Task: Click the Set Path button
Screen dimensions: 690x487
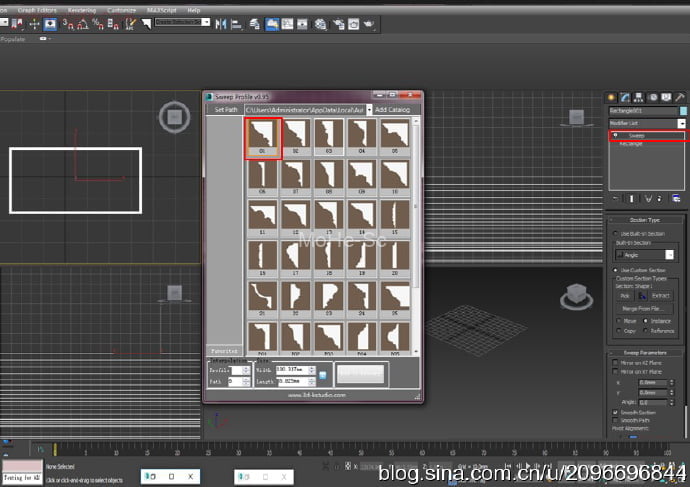Action: point(225,109)
